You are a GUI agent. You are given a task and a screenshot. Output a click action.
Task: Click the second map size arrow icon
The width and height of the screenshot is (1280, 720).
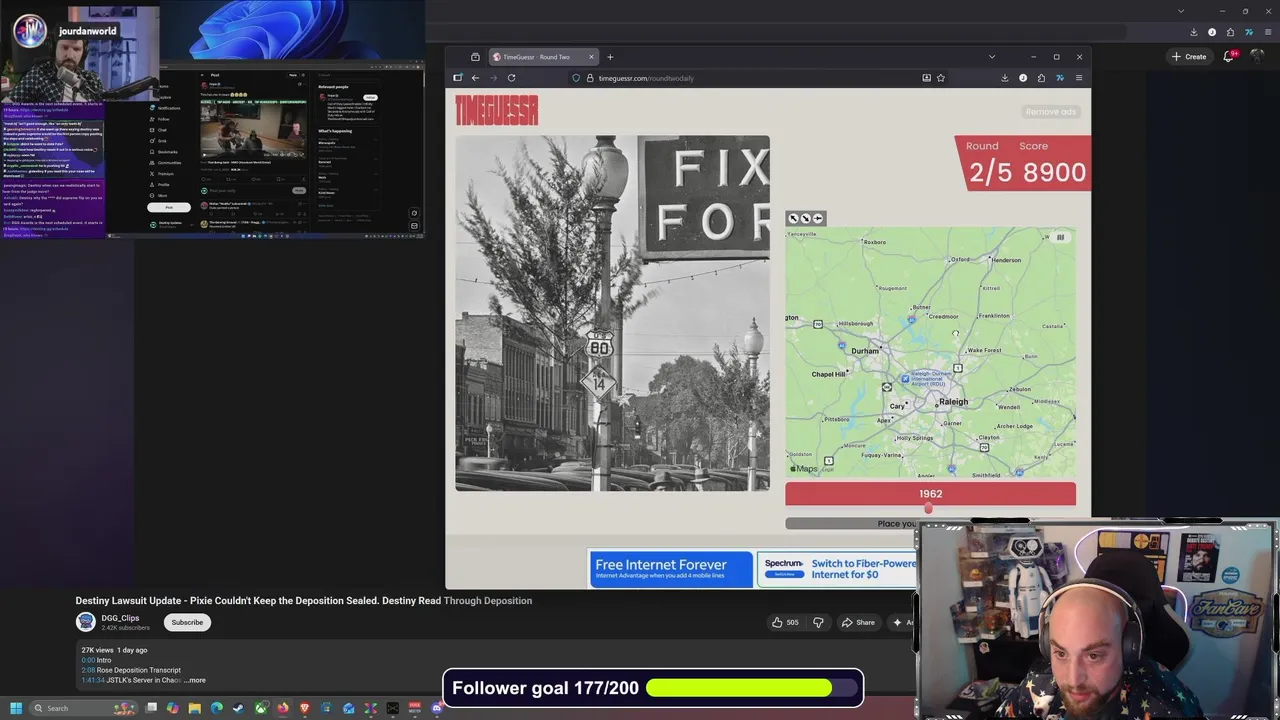coord(806,218)
